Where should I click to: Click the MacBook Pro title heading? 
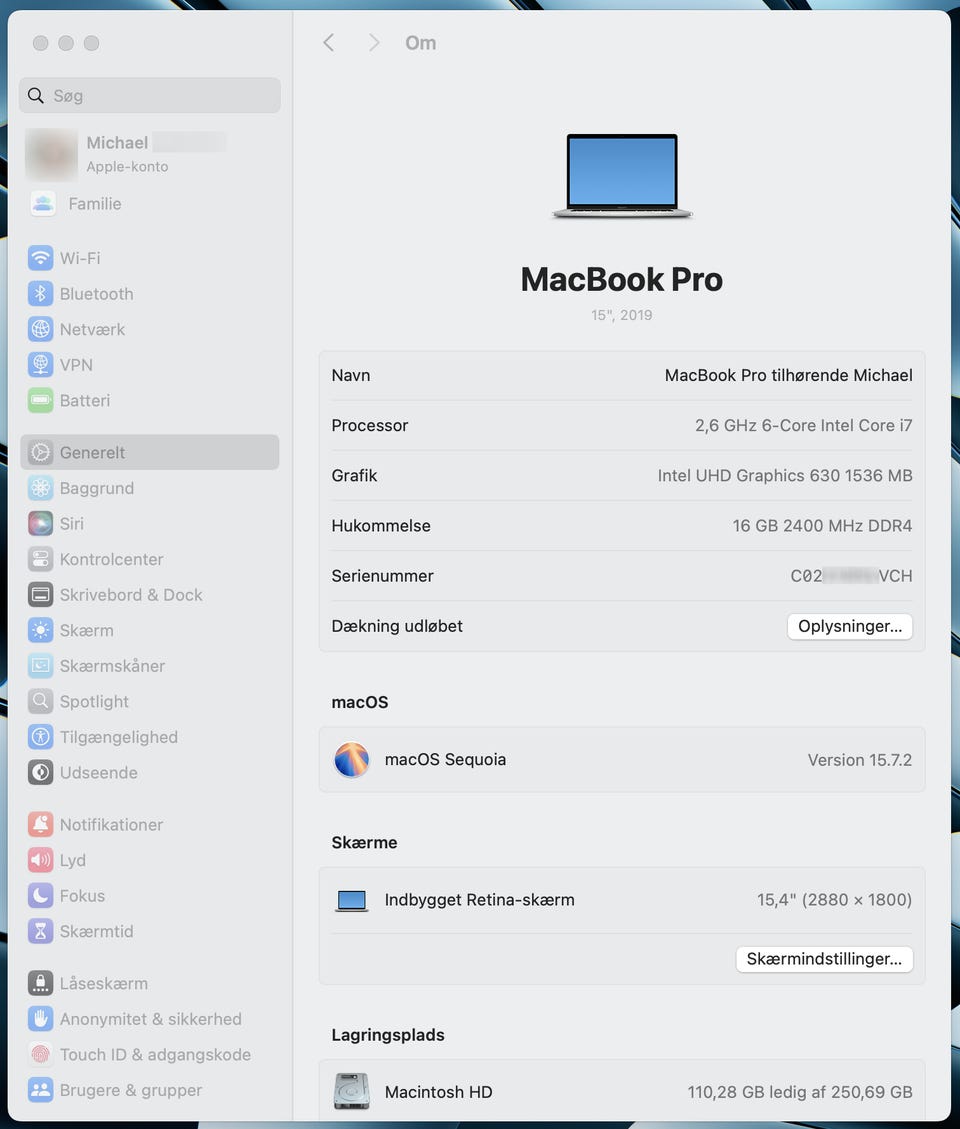622,279
